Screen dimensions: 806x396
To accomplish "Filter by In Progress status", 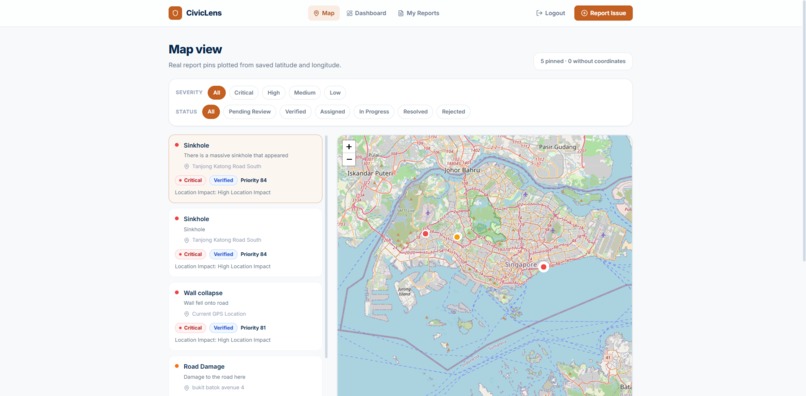I will click(374, 112).
